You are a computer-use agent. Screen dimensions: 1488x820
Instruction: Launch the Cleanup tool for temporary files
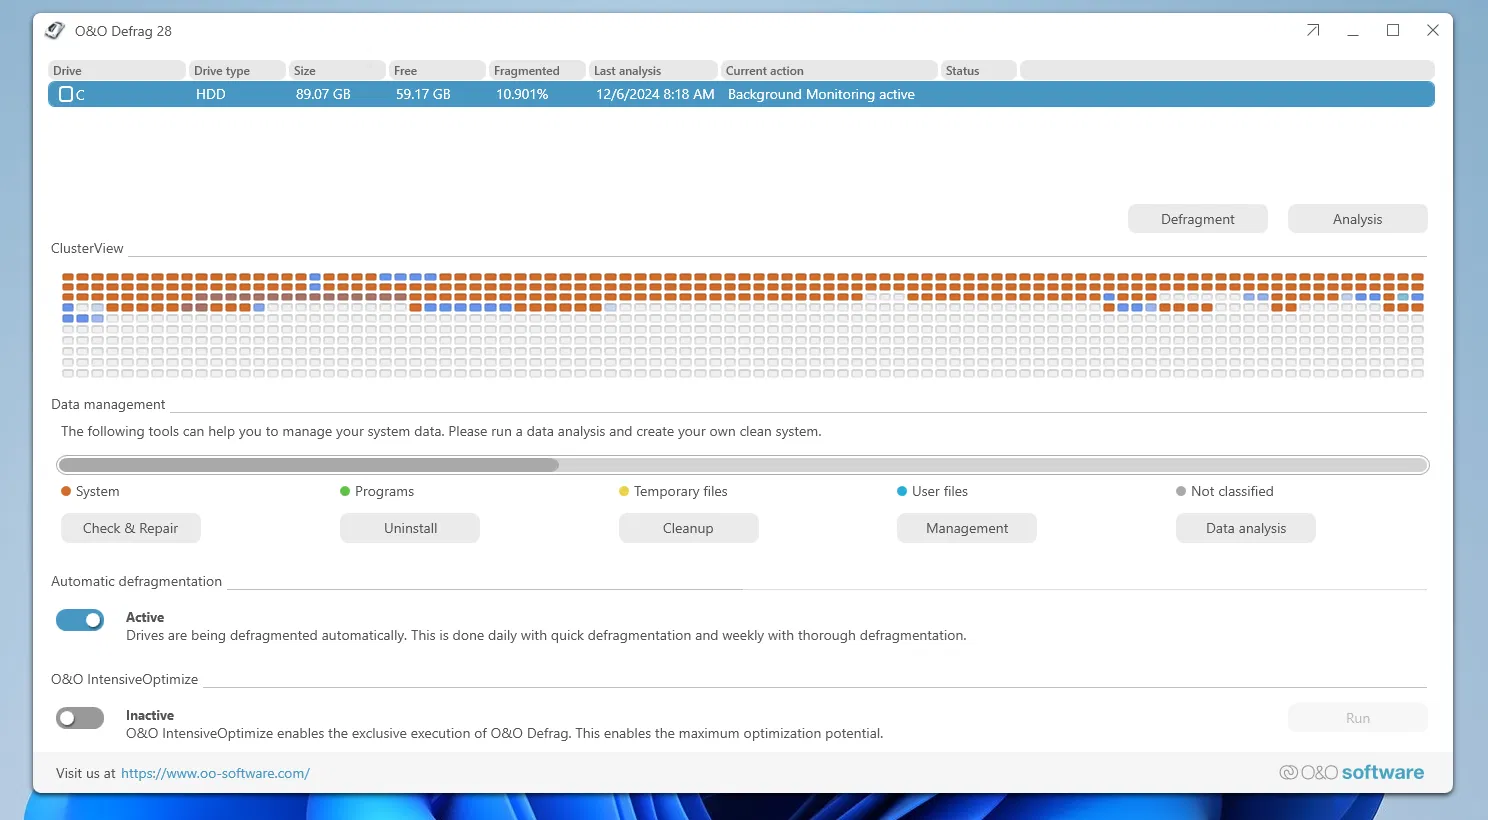click(x=689, y=528)
